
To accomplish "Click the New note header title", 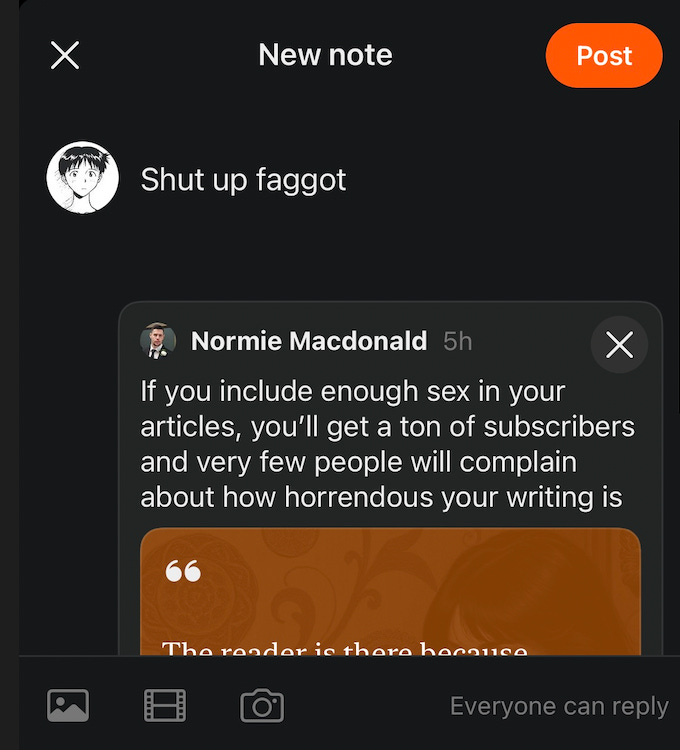I will click(x=325, y=55).
